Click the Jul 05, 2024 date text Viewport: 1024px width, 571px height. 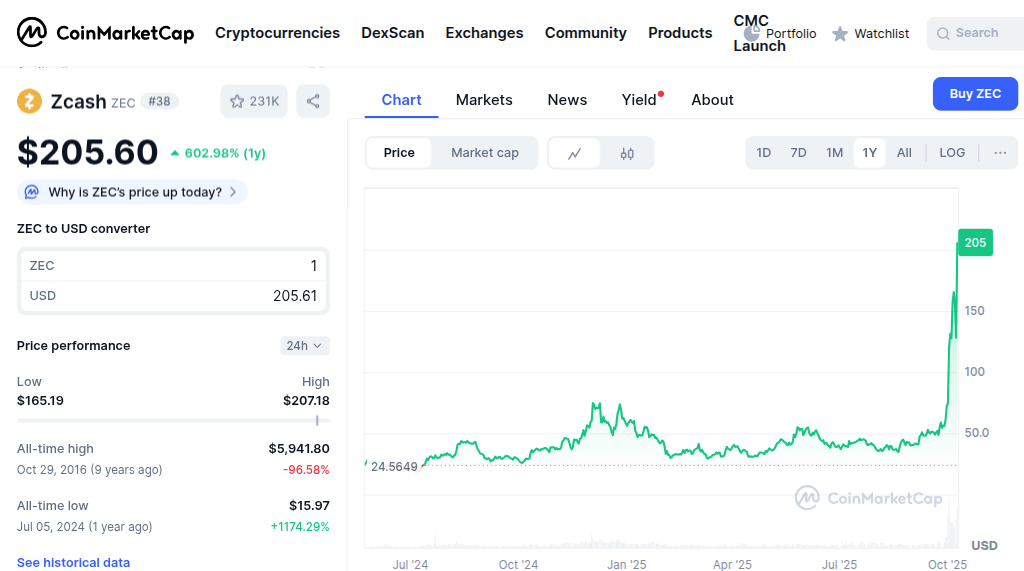coord(84,527)
